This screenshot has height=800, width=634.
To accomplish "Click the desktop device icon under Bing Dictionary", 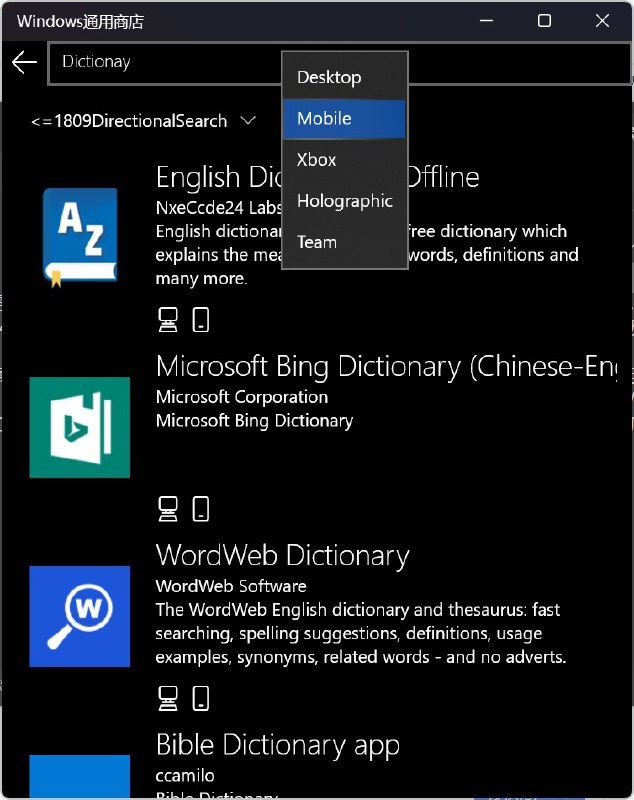I will tap(168, 509).
